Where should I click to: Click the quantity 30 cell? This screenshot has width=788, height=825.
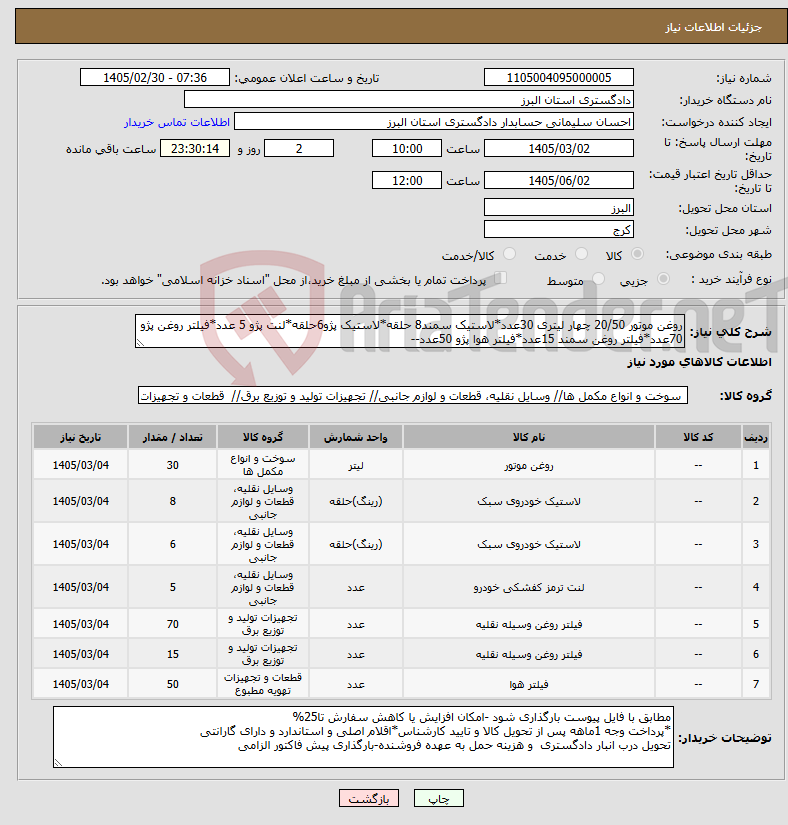173,465
